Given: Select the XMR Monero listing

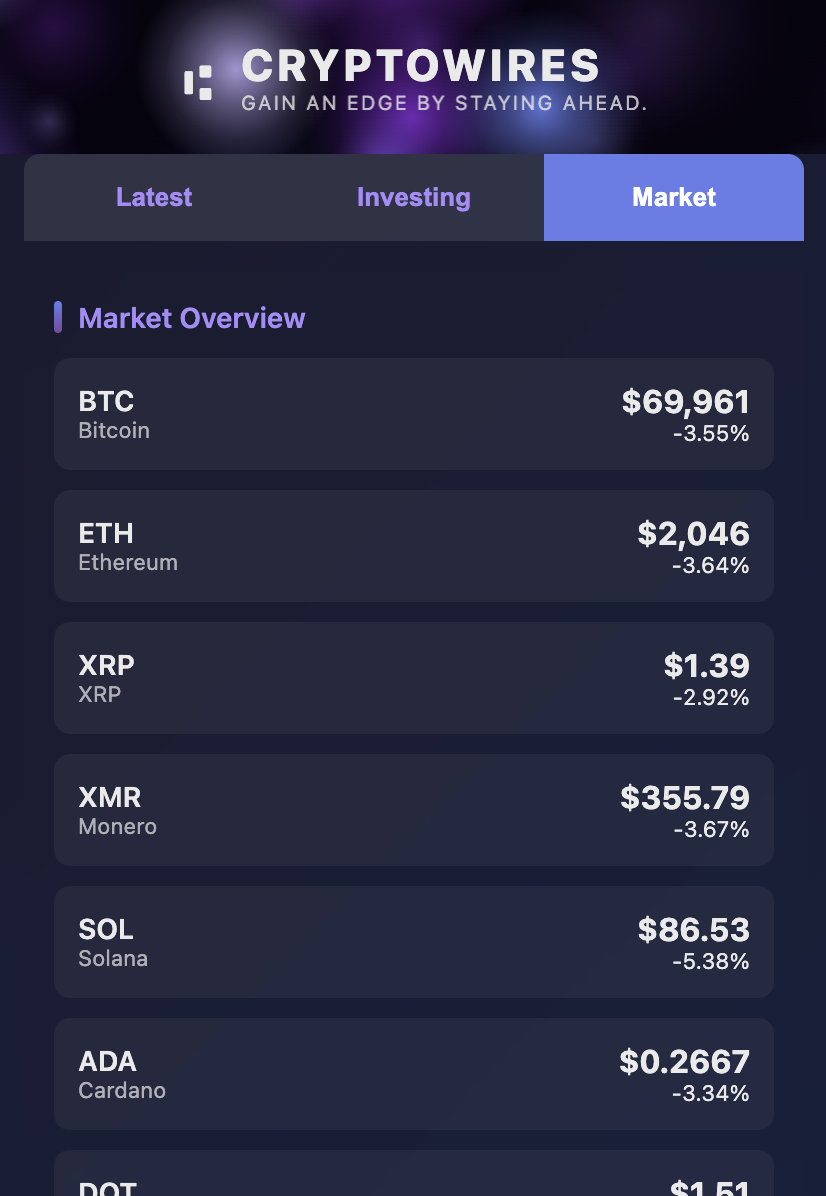Looking at the screenshot, I should coord(413,810).
